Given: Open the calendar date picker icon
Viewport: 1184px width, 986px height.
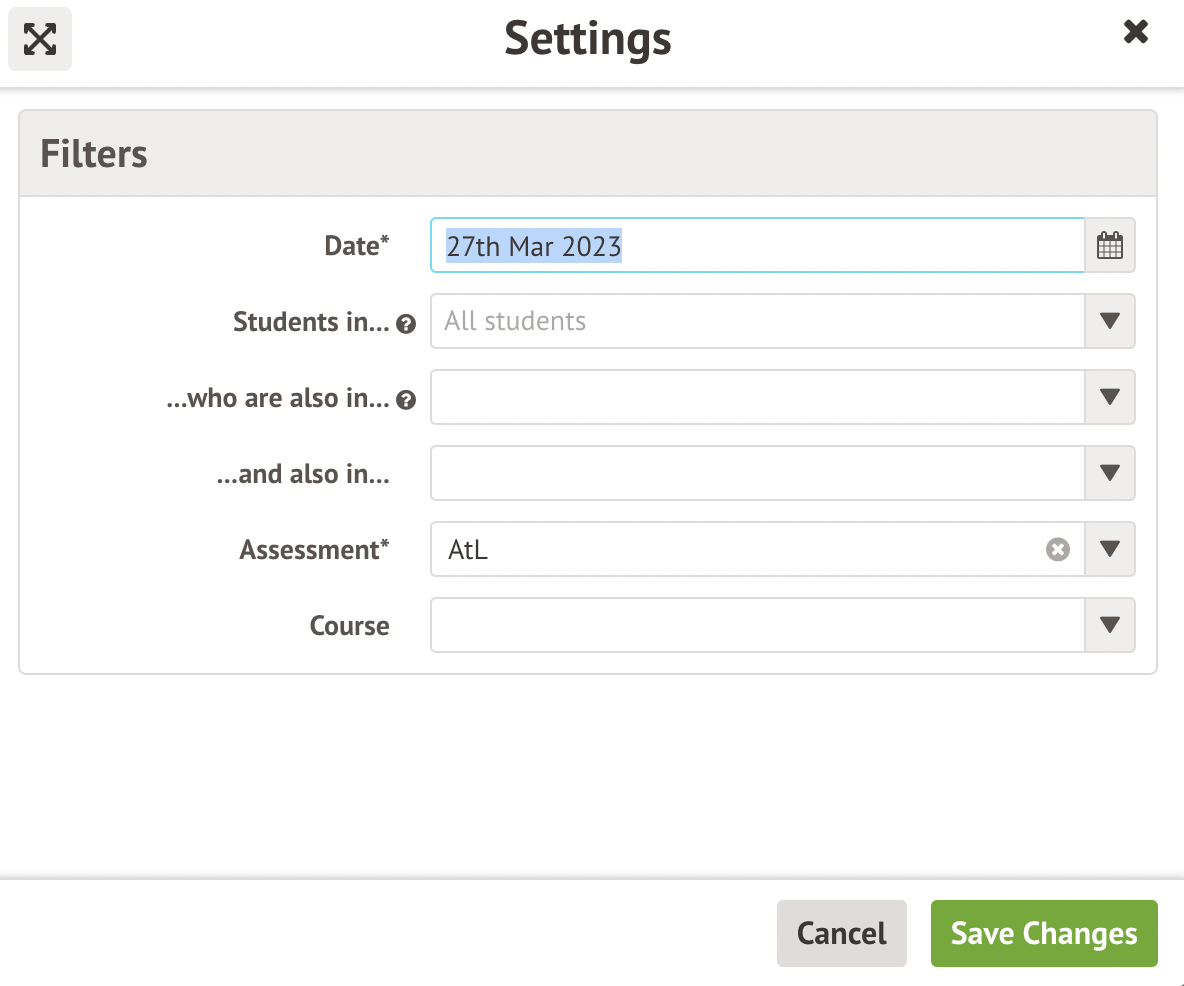Looking at the screenshot, I should (1110, 245).
